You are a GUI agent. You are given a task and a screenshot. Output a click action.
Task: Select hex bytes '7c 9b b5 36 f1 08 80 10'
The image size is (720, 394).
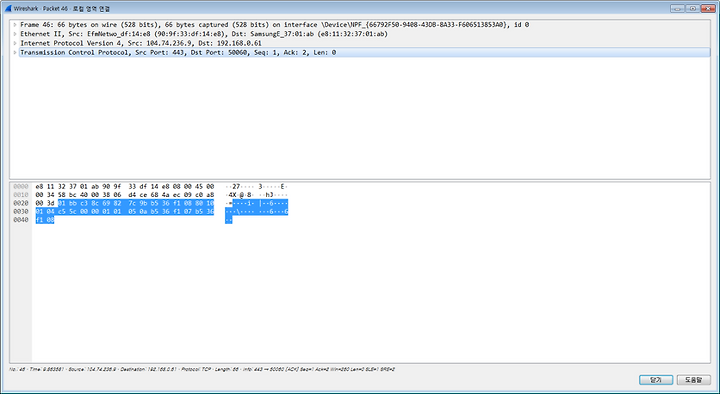coord(171,203)
